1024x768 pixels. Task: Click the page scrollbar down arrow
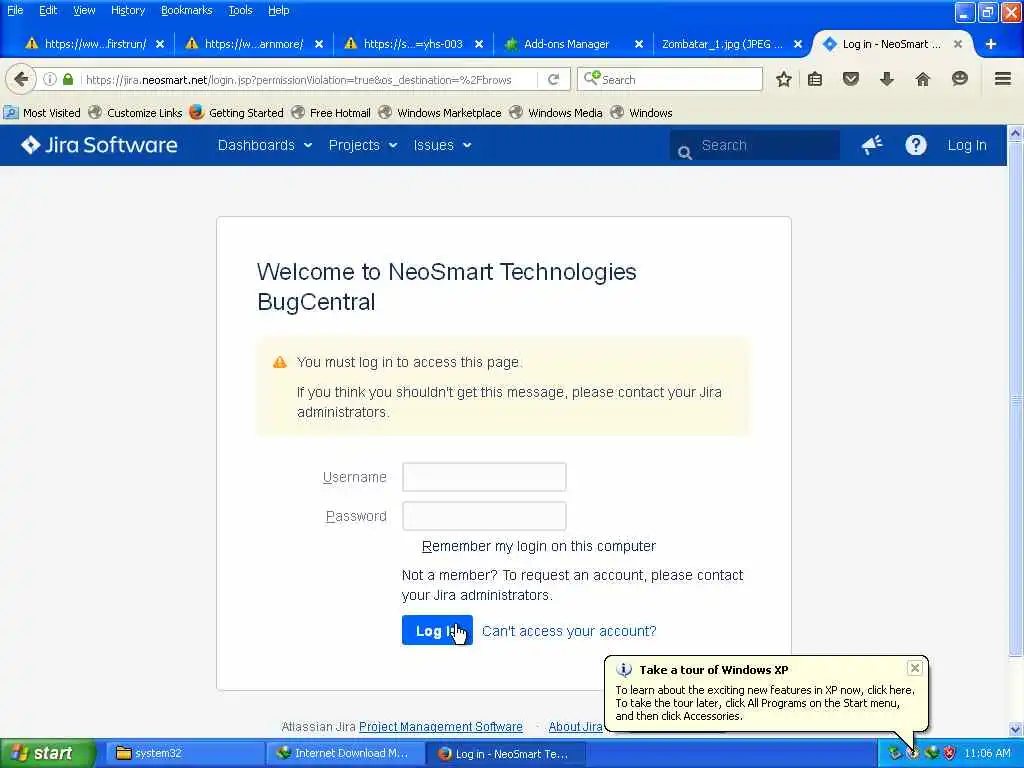(x=1016, y=729)
